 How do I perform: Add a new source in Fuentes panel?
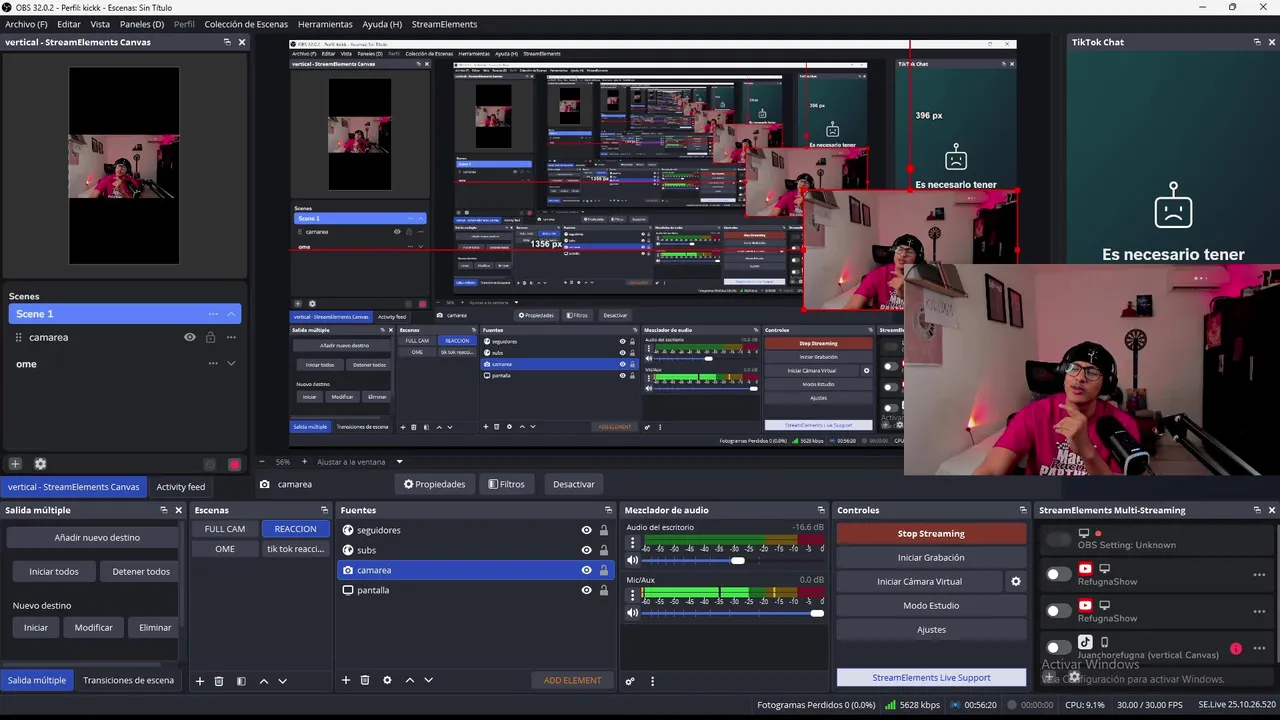tap(346, 680)
